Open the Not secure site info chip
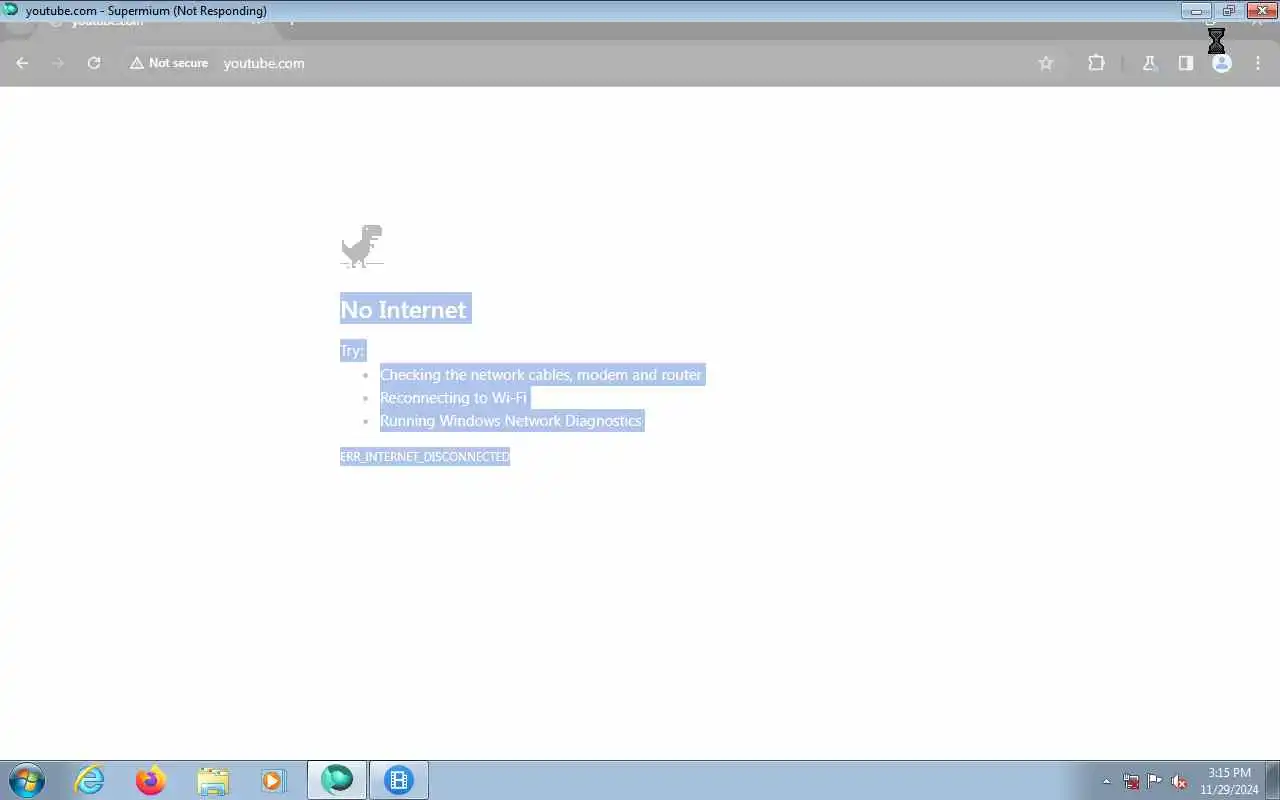 (169, 63)
